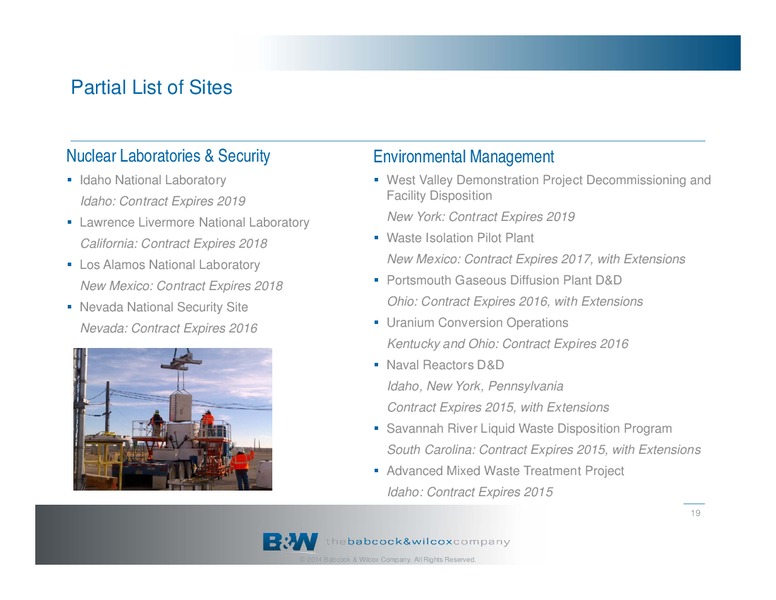Click the slide number 19
This screenshot has width=776, height=600.
click(x=695, y=513)
